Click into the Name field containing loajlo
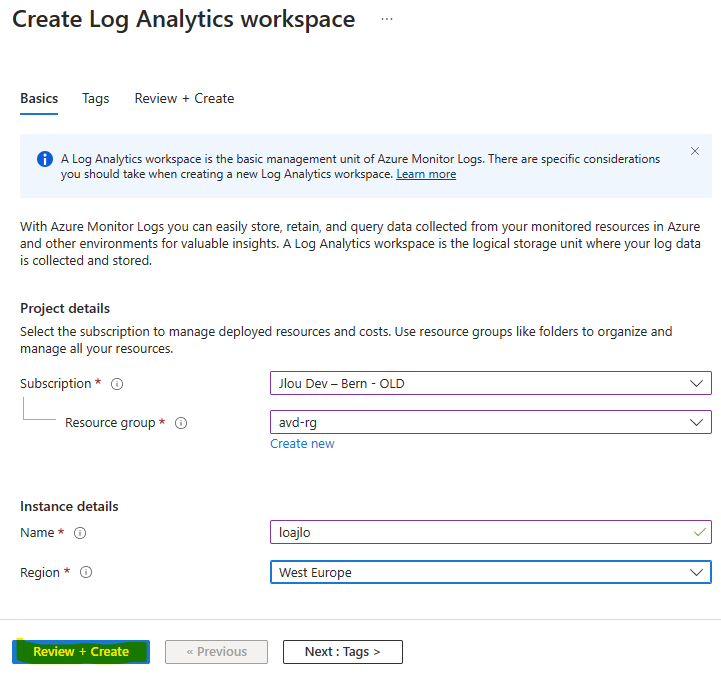Screen dimensions: 721x680 coord(480,533)
